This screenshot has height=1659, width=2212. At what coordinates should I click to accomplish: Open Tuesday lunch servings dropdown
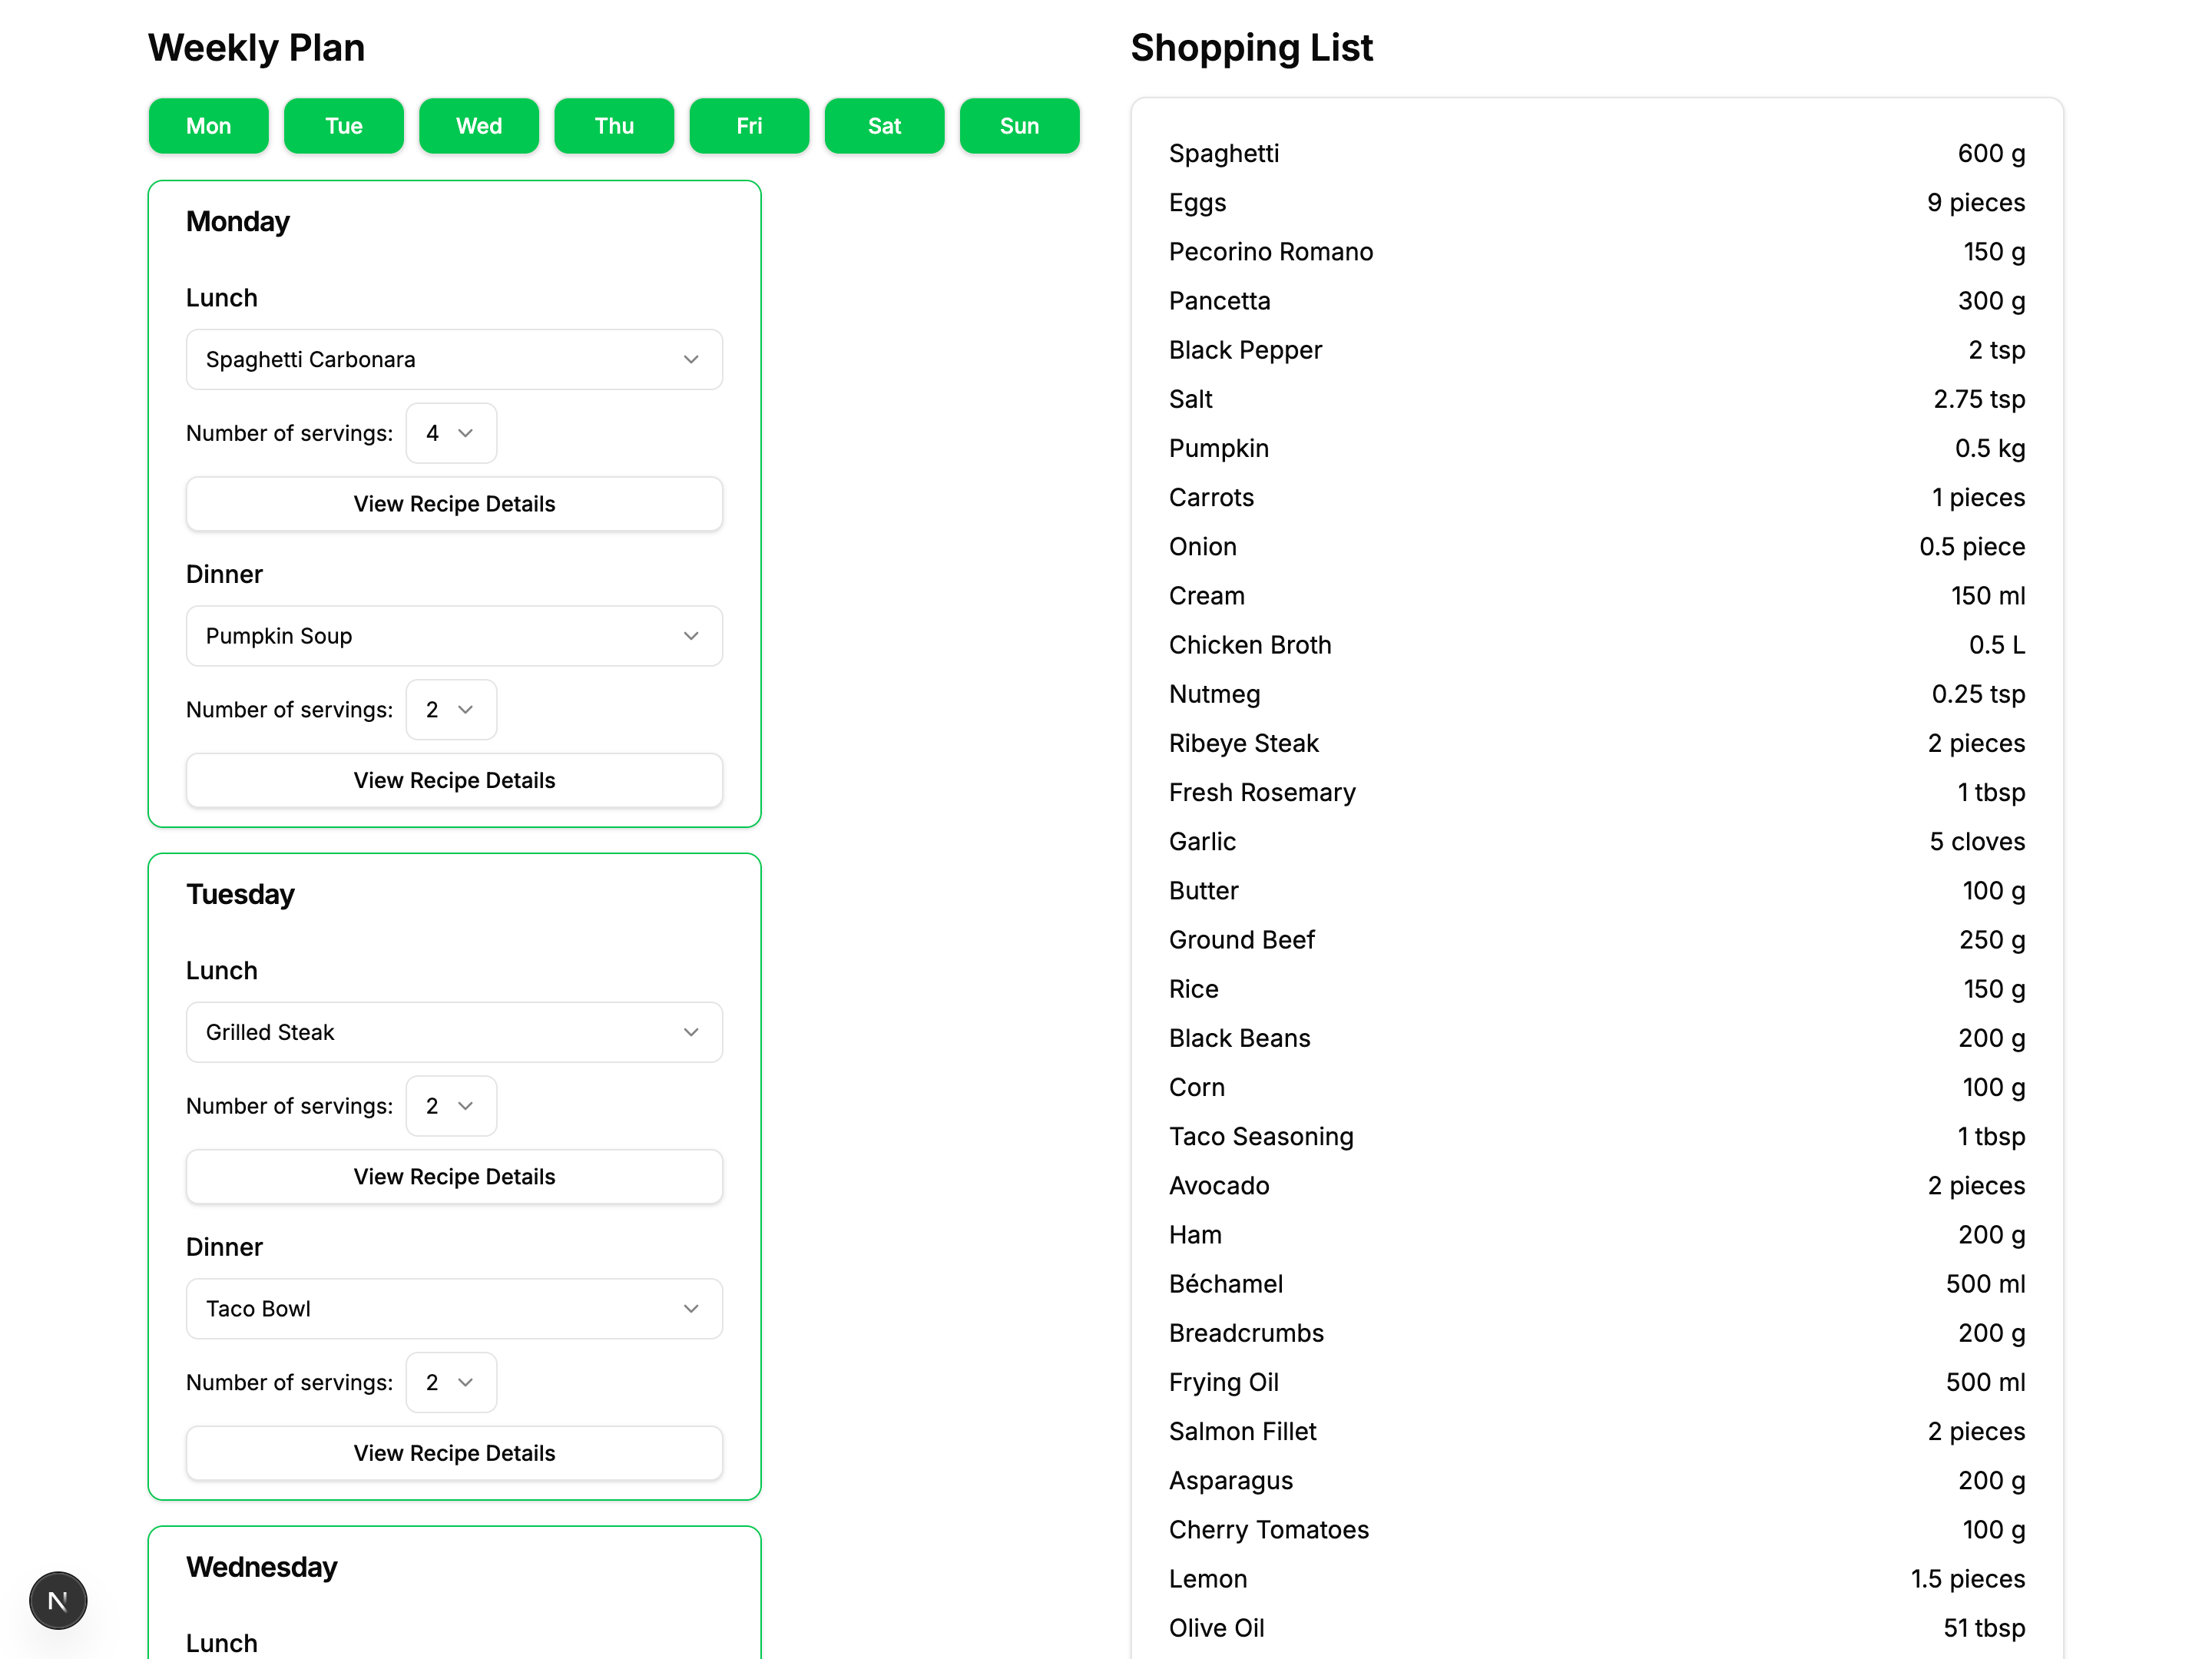tap(451, 1106)
